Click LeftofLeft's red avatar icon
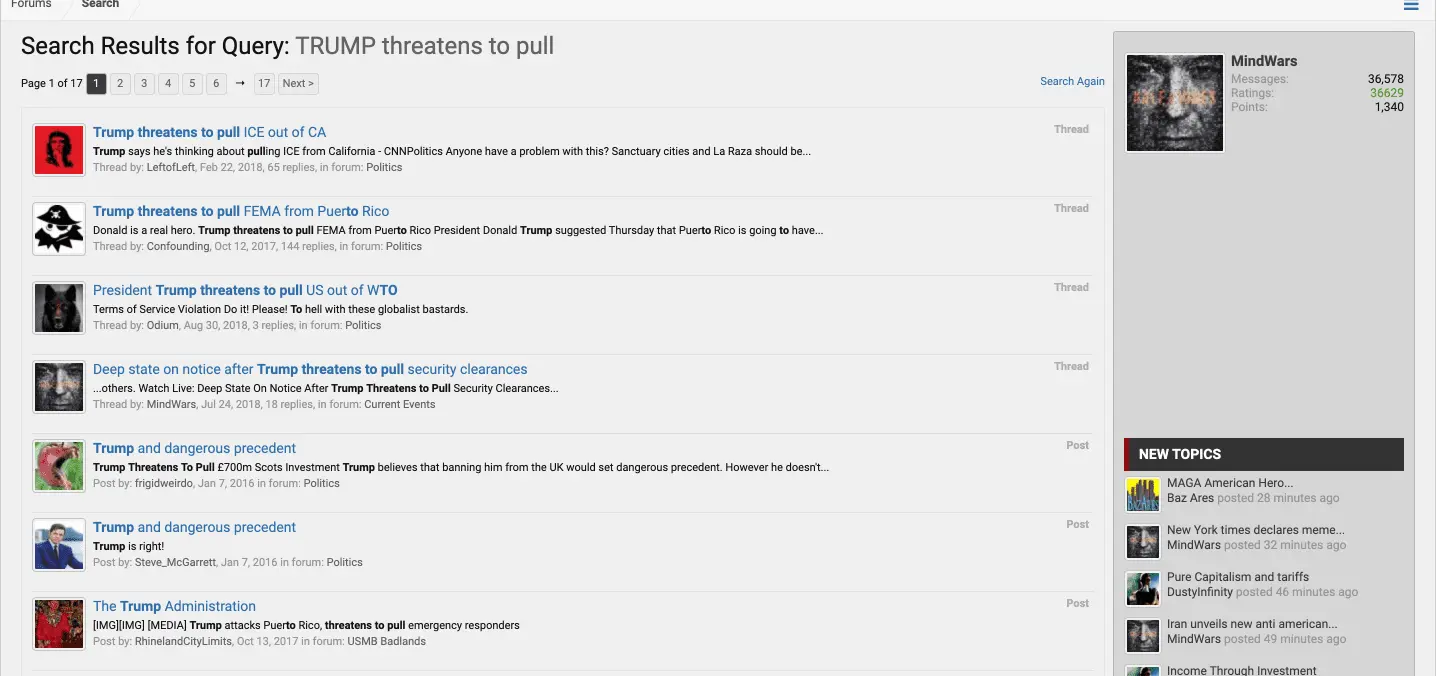 [x=58, y=149]
